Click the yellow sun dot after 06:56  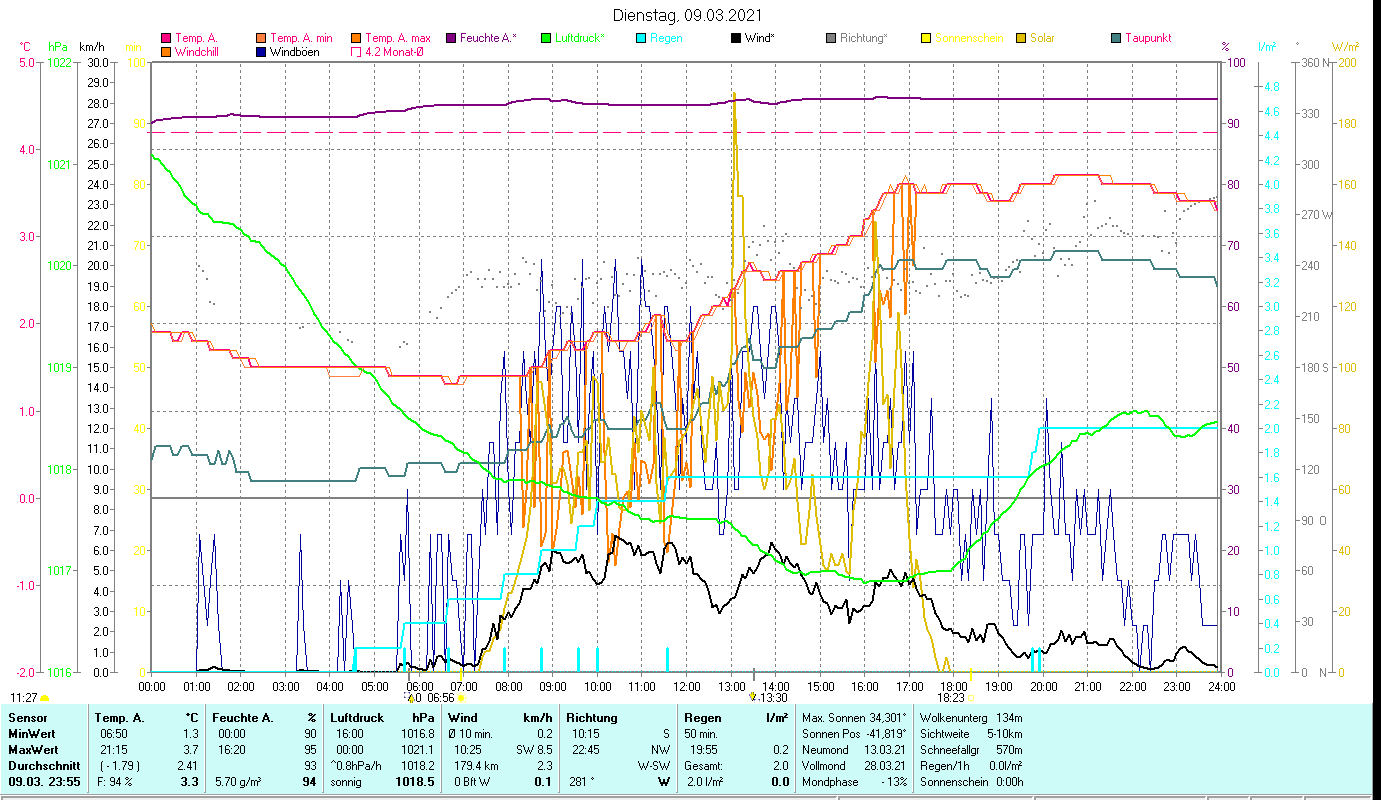461,698
